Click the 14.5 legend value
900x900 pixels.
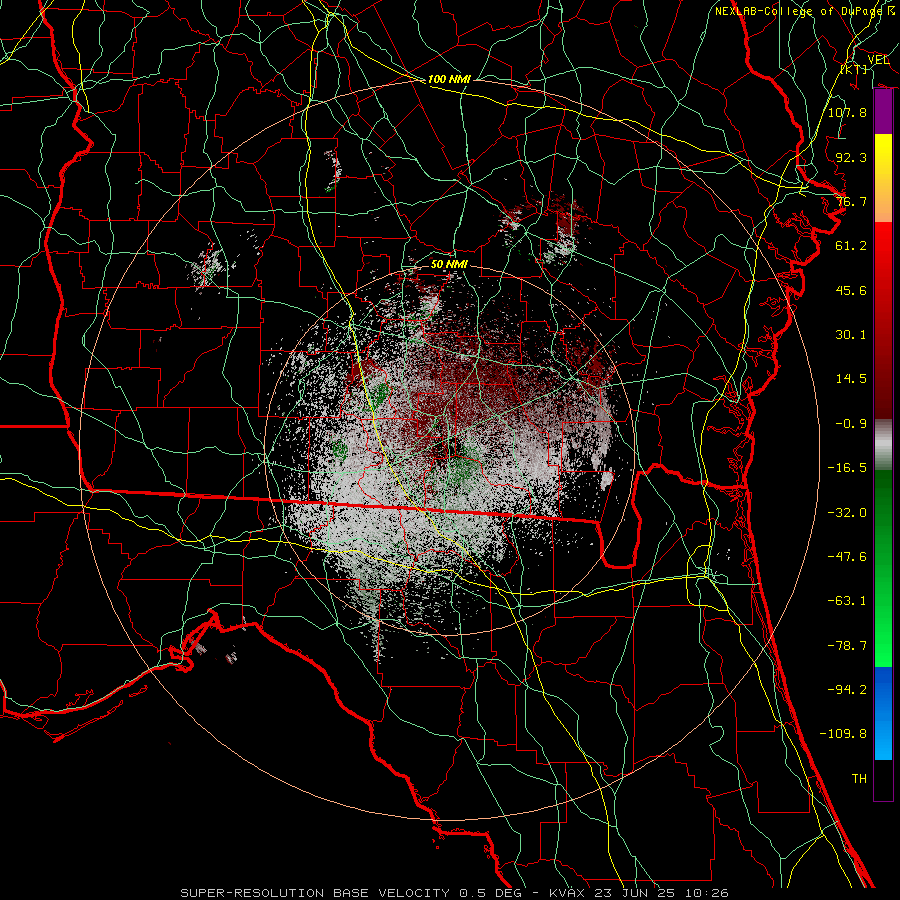coord(851,379)
